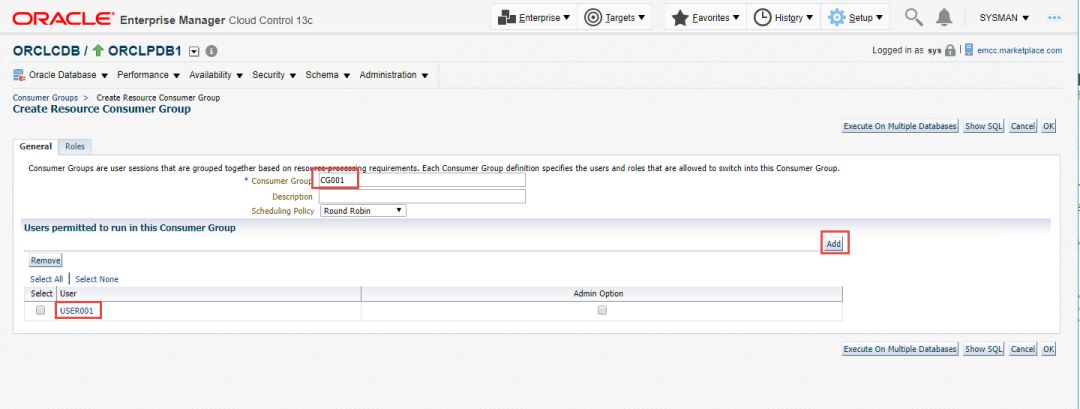Click the Oracle logo
This screenshot has height=409, width=1080.
pos(63,19)
